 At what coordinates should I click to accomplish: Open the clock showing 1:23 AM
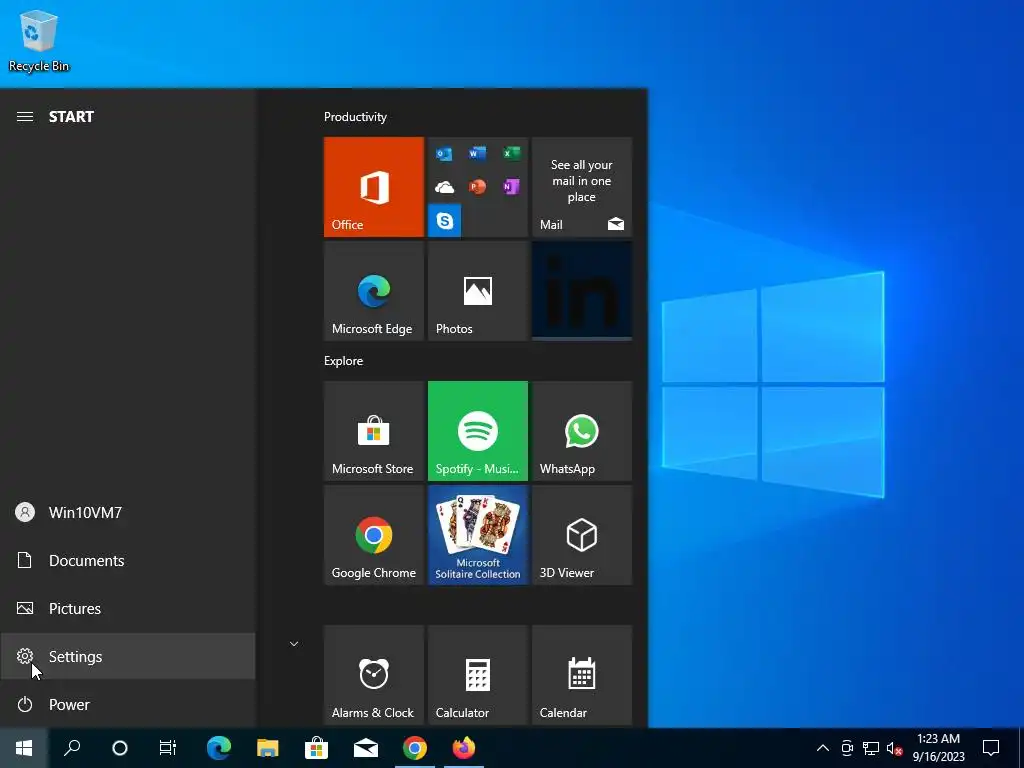[x=938, y=748]
